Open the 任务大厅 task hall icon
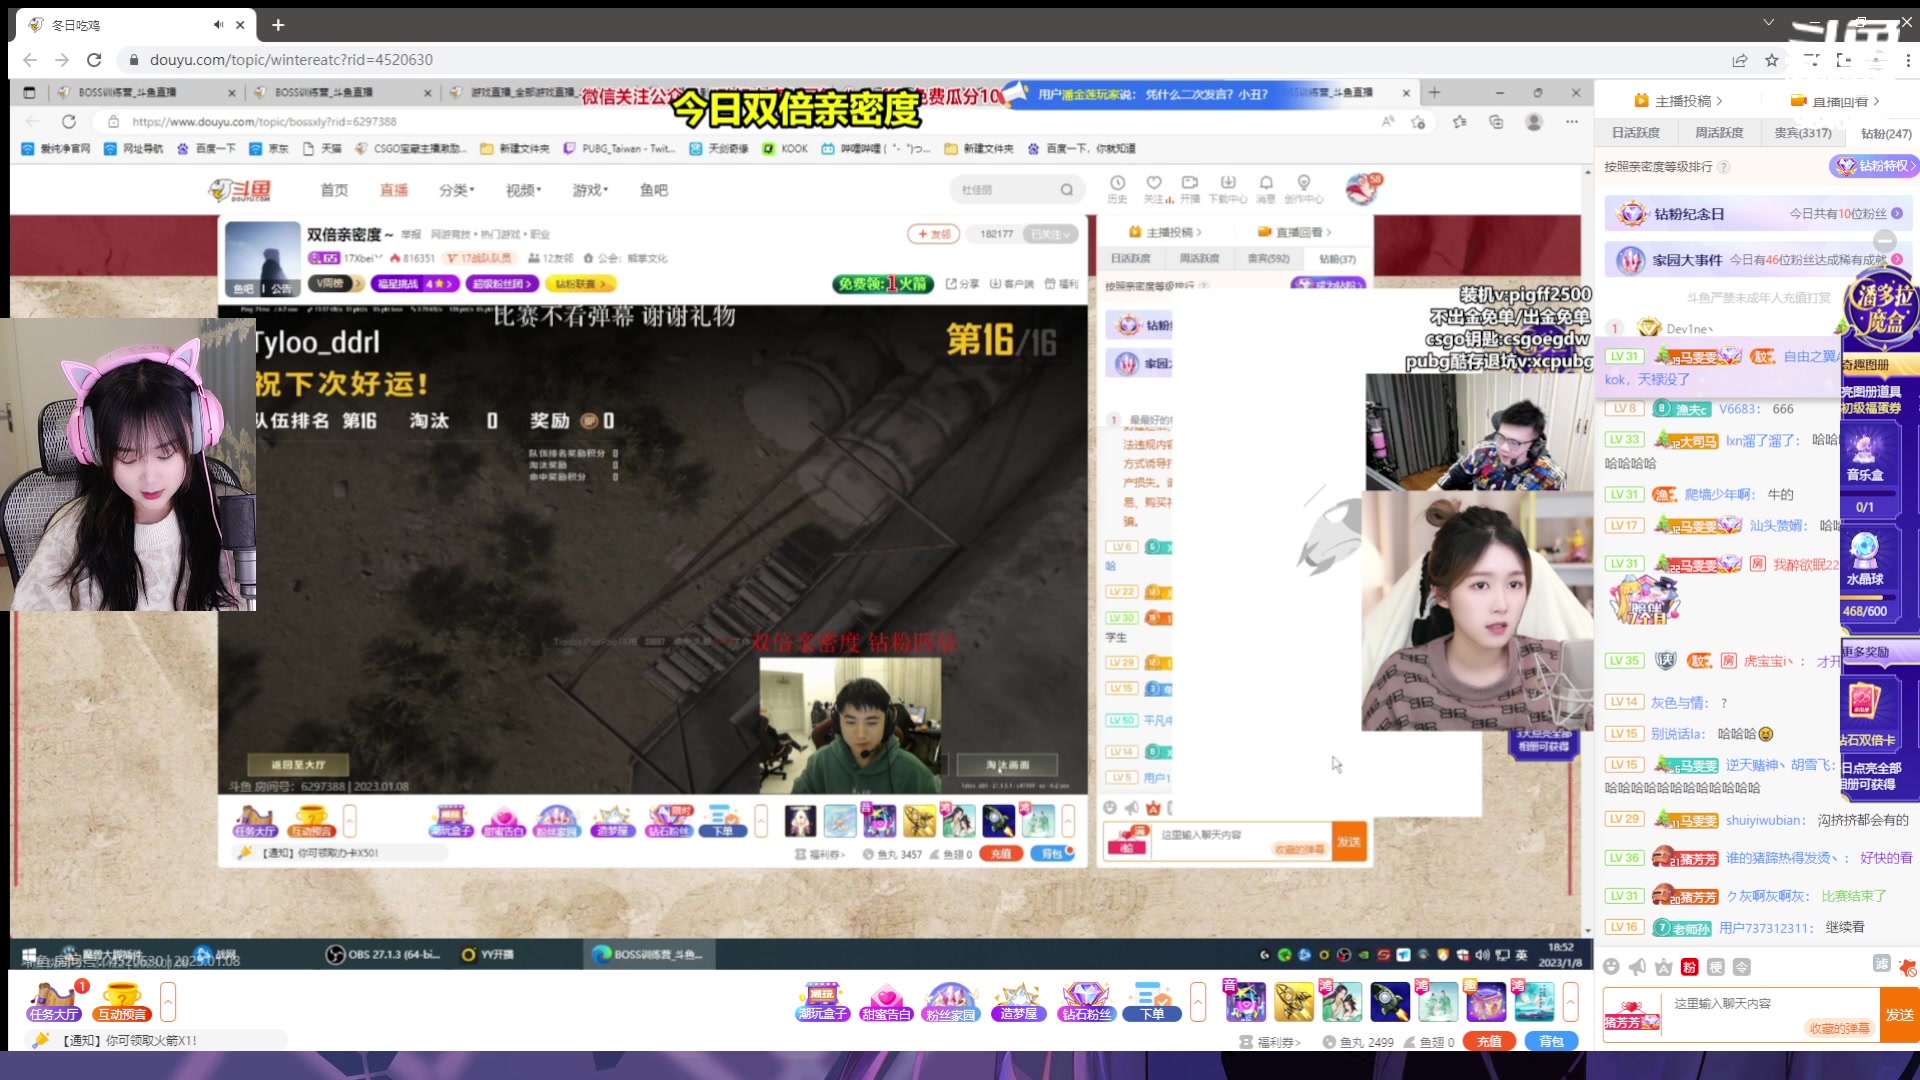This screenshot has height=1080, width=1920. point(54,1001)
